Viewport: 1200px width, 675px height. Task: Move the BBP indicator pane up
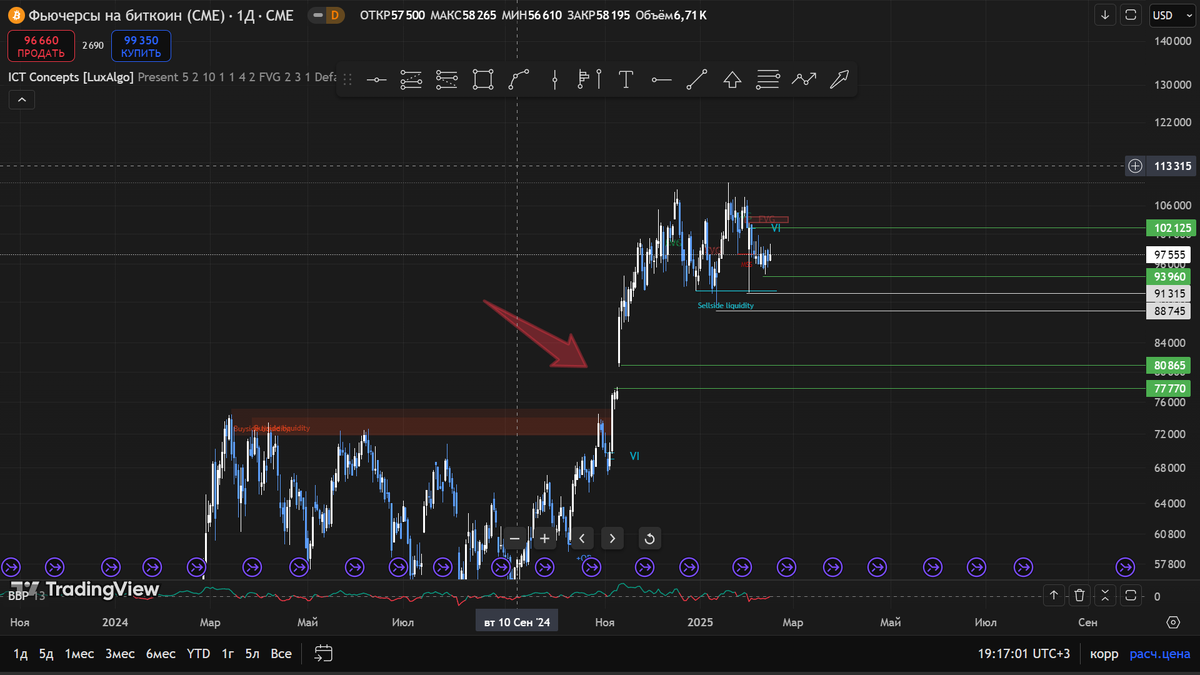click(x=1054, y=595)
